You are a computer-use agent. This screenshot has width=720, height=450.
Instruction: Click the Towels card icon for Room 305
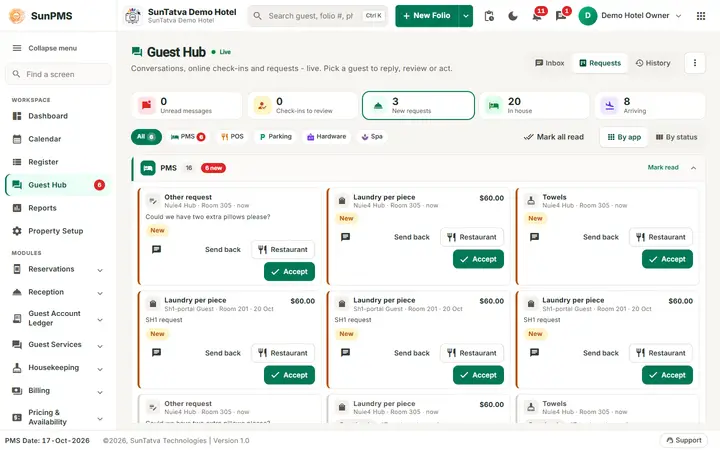coord(531,201)
